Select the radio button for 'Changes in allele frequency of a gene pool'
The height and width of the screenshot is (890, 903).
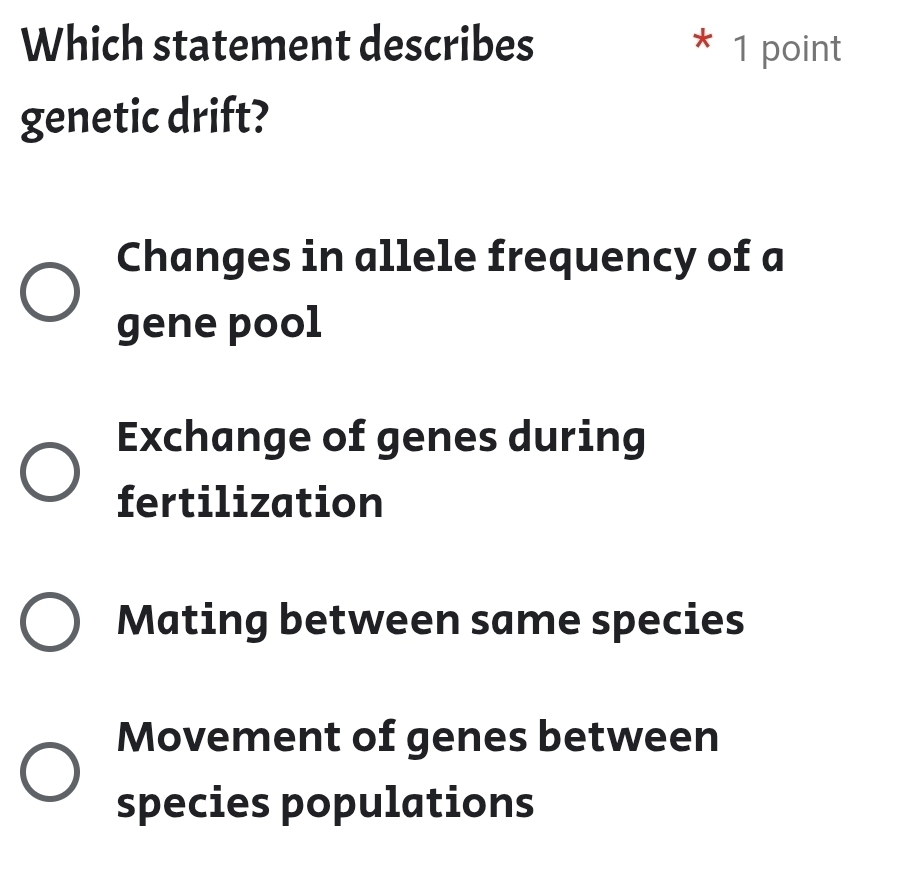pyautogui.click(x=48, y=290)
